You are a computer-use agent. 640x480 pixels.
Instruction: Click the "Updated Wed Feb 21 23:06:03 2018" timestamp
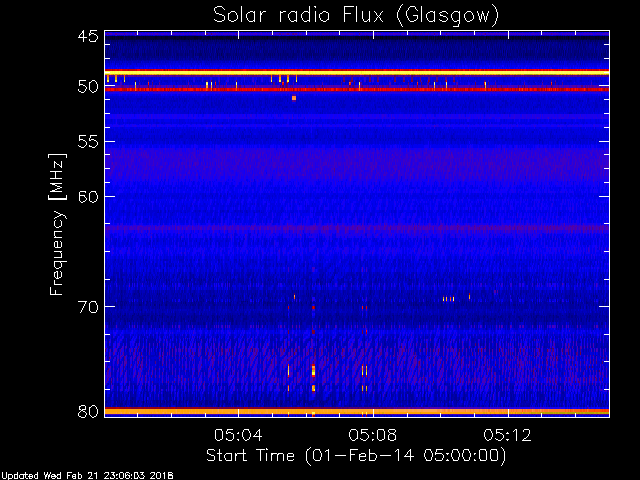[x=87, y=476]
